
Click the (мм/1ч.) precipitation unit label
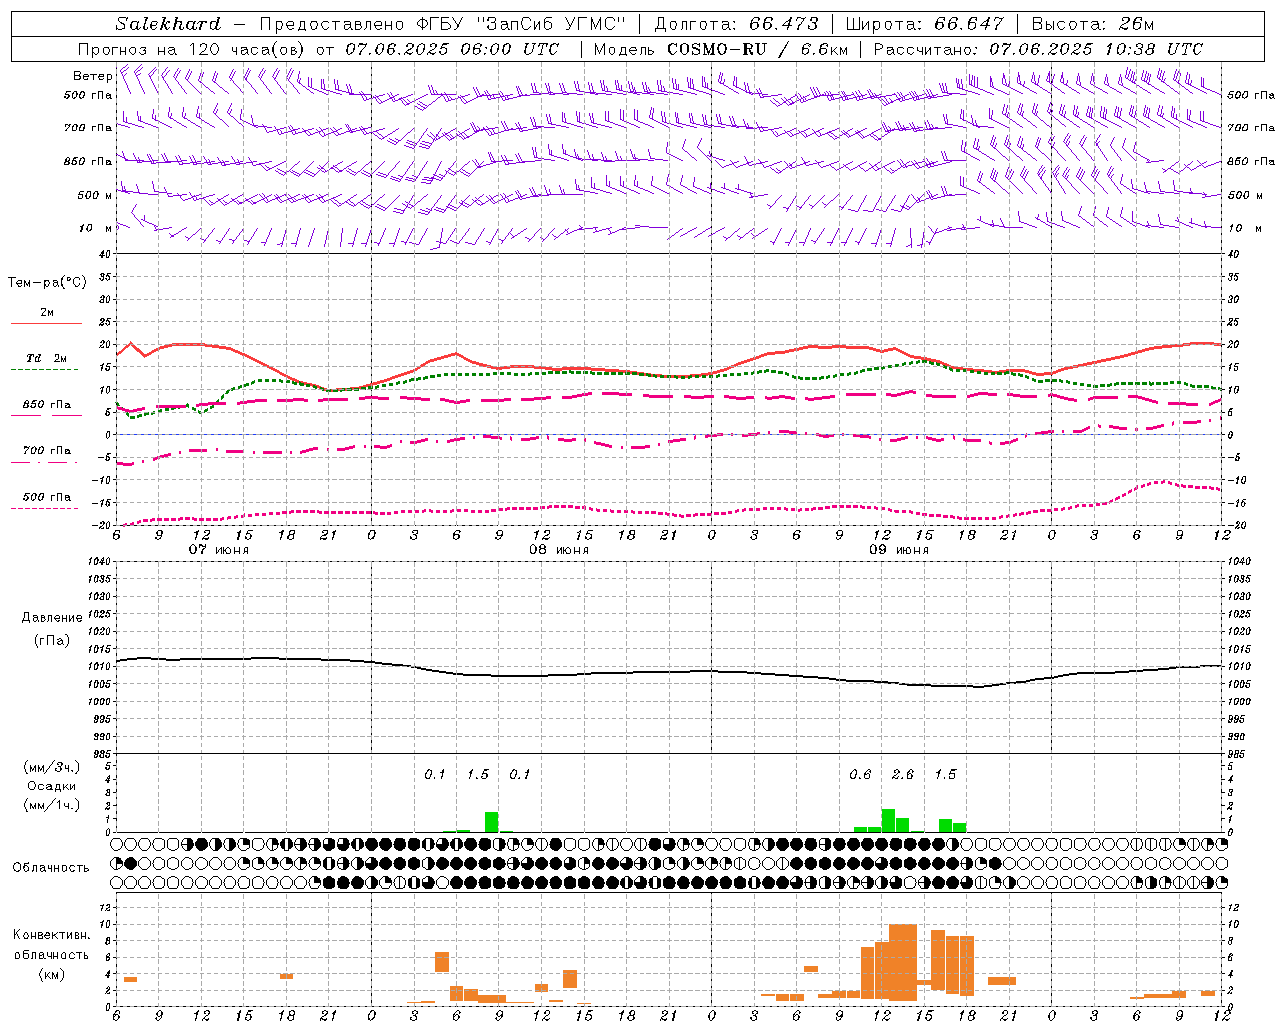52,804
